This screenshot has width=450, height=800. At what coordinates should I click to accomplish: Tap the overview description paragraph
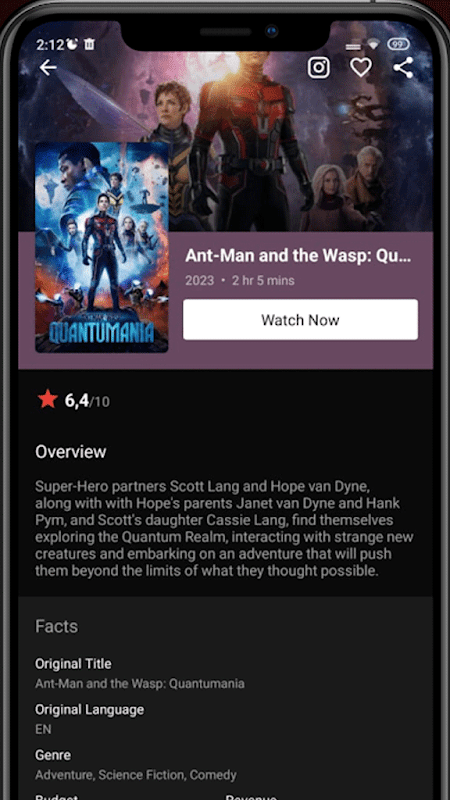pyautogui.click(x=224, y=528)
